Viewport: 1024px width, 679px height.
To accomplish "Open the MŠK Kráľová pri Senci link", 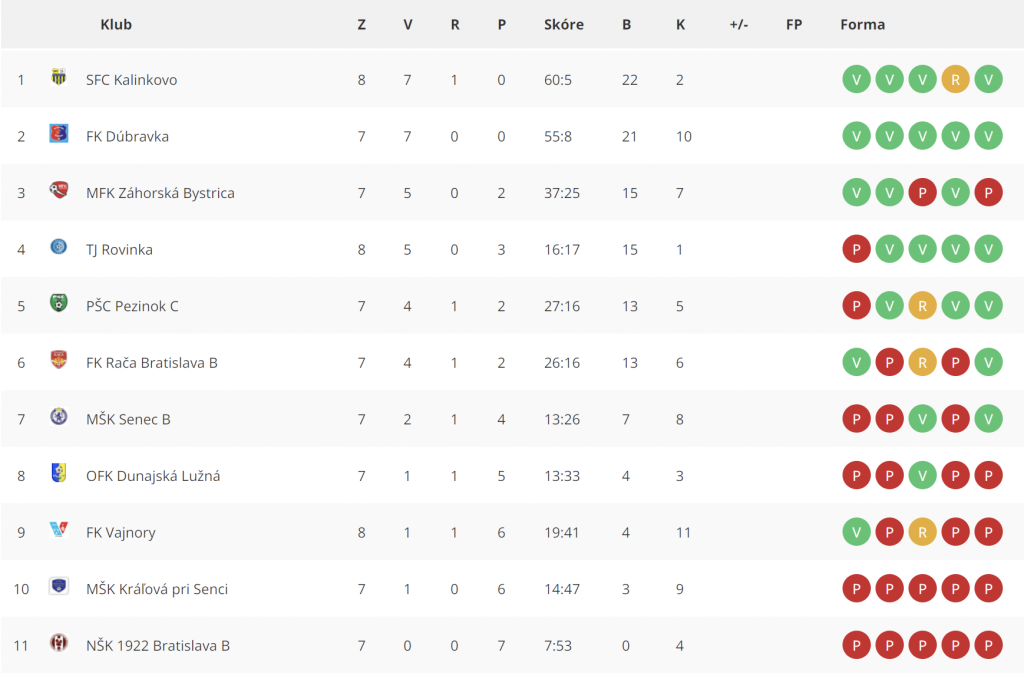I will click(x=157, y=589).
